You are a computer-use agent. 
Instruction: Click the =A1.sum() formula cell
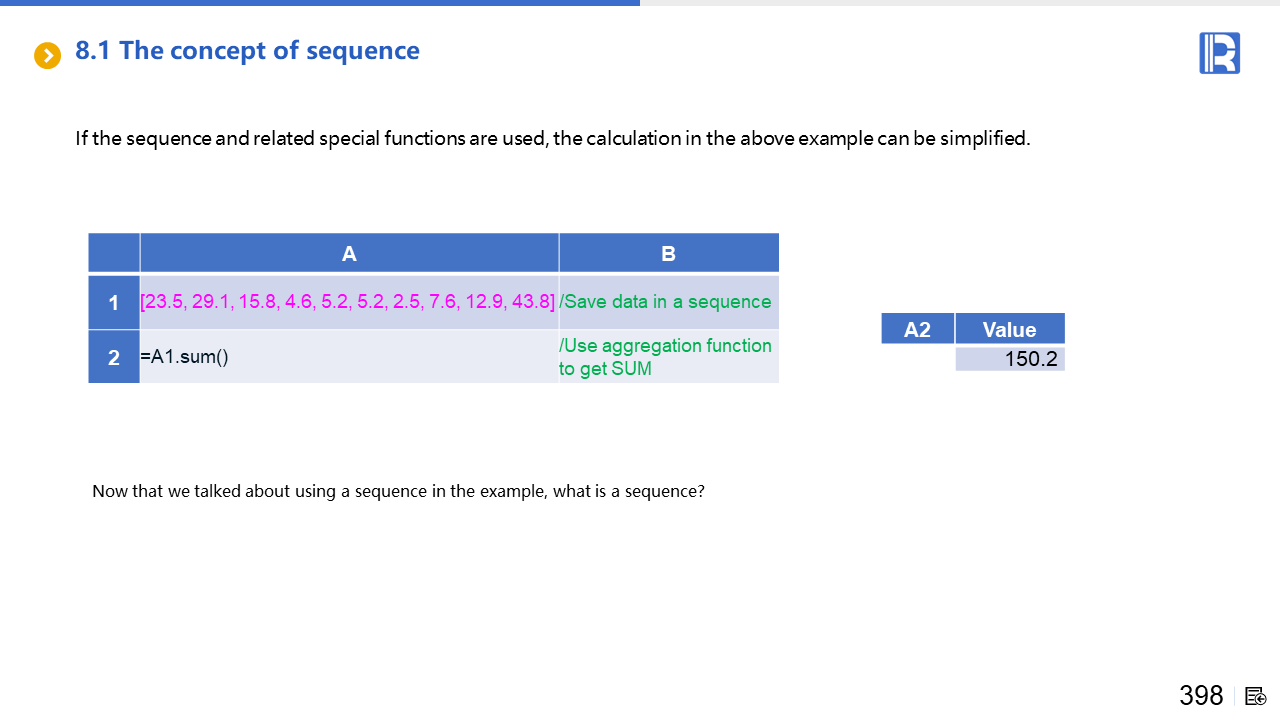click(x=348, y=357)
